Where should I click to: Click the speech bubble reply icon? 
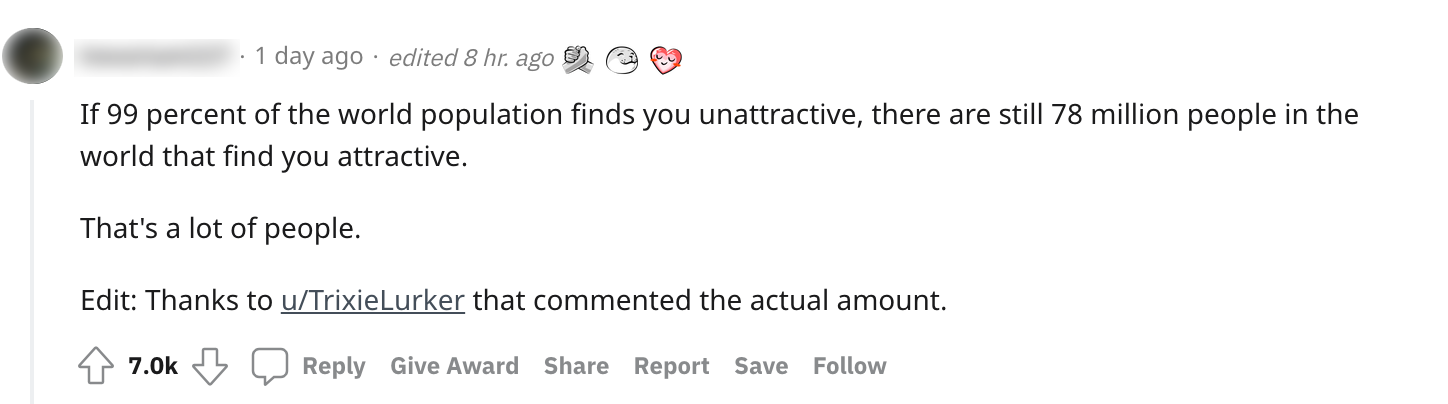(x=269, y=367)
